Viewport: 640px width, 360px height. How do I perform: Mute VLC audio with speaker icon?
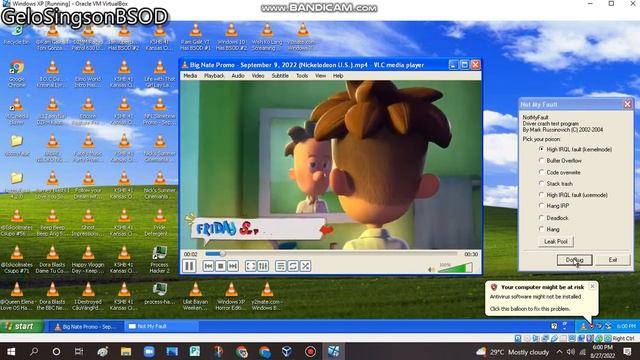tap(431, 269)
